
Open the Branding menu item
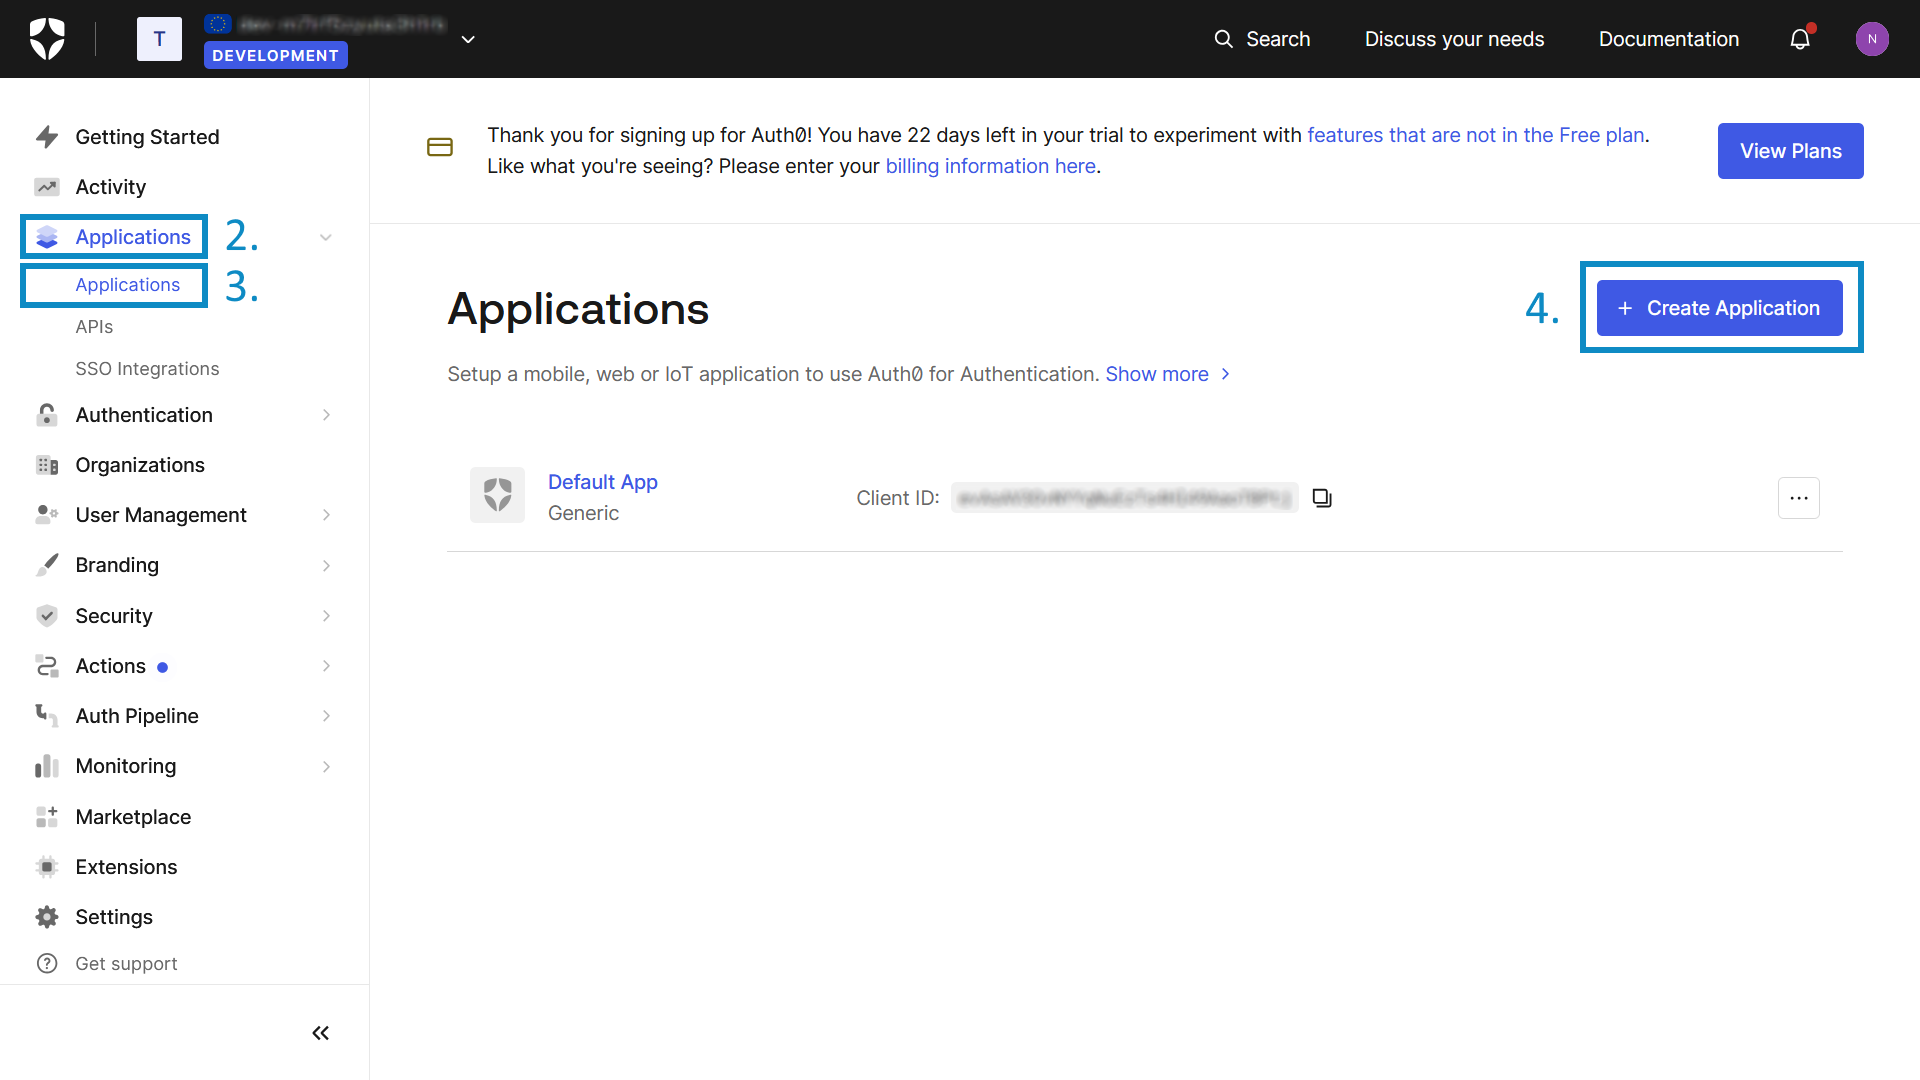point(117,565)
